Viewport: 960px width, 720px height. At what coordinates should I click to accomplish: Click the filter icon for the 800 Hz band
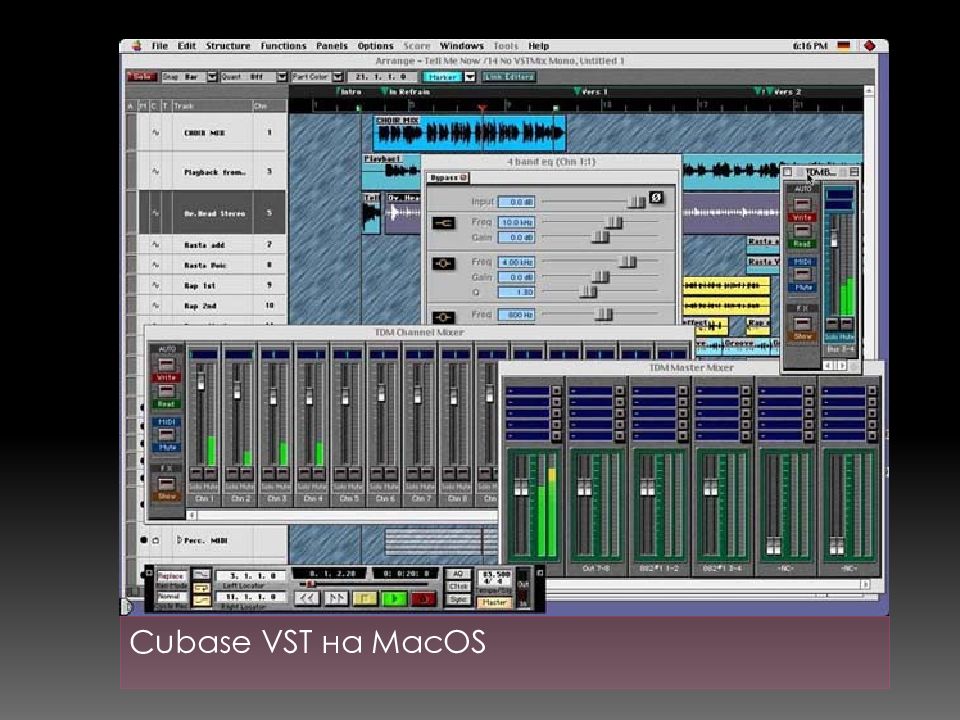pyautogui.click(x=444, y=317)
